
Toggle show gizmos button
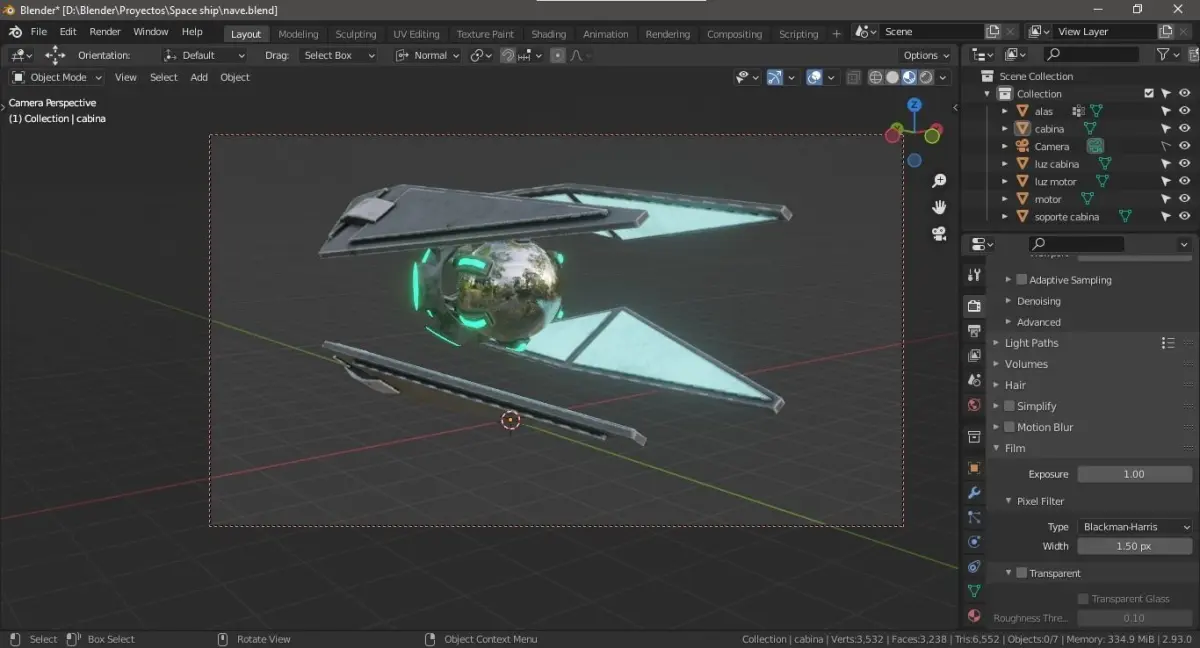775,77
